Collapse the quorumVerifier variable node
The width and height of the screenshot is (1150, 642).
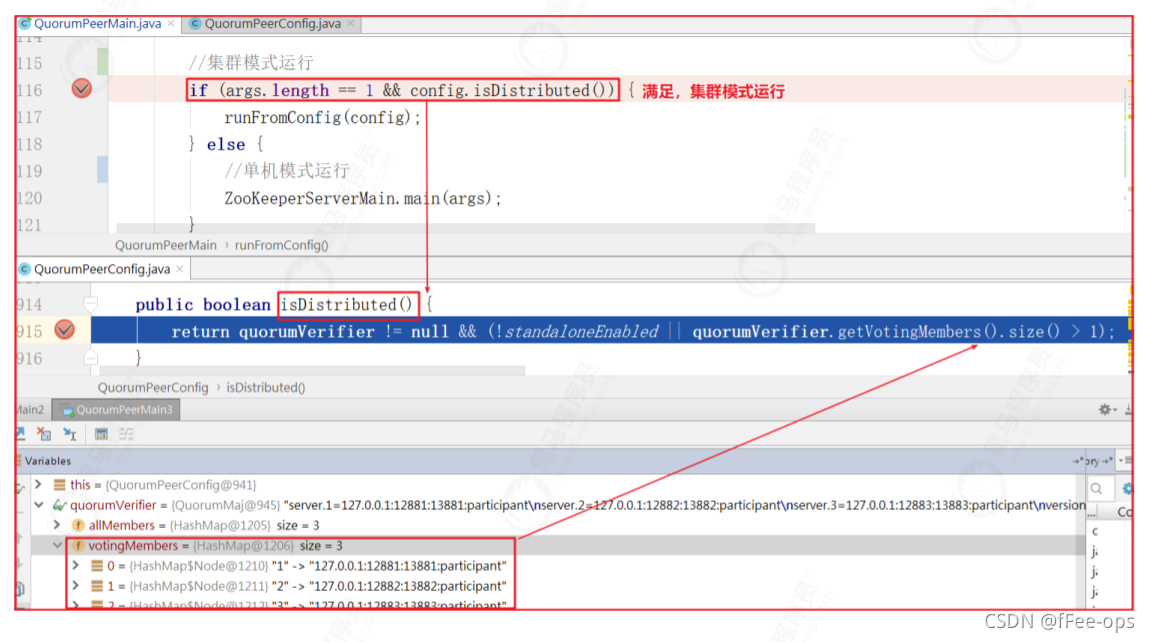(x=39, y=505)
